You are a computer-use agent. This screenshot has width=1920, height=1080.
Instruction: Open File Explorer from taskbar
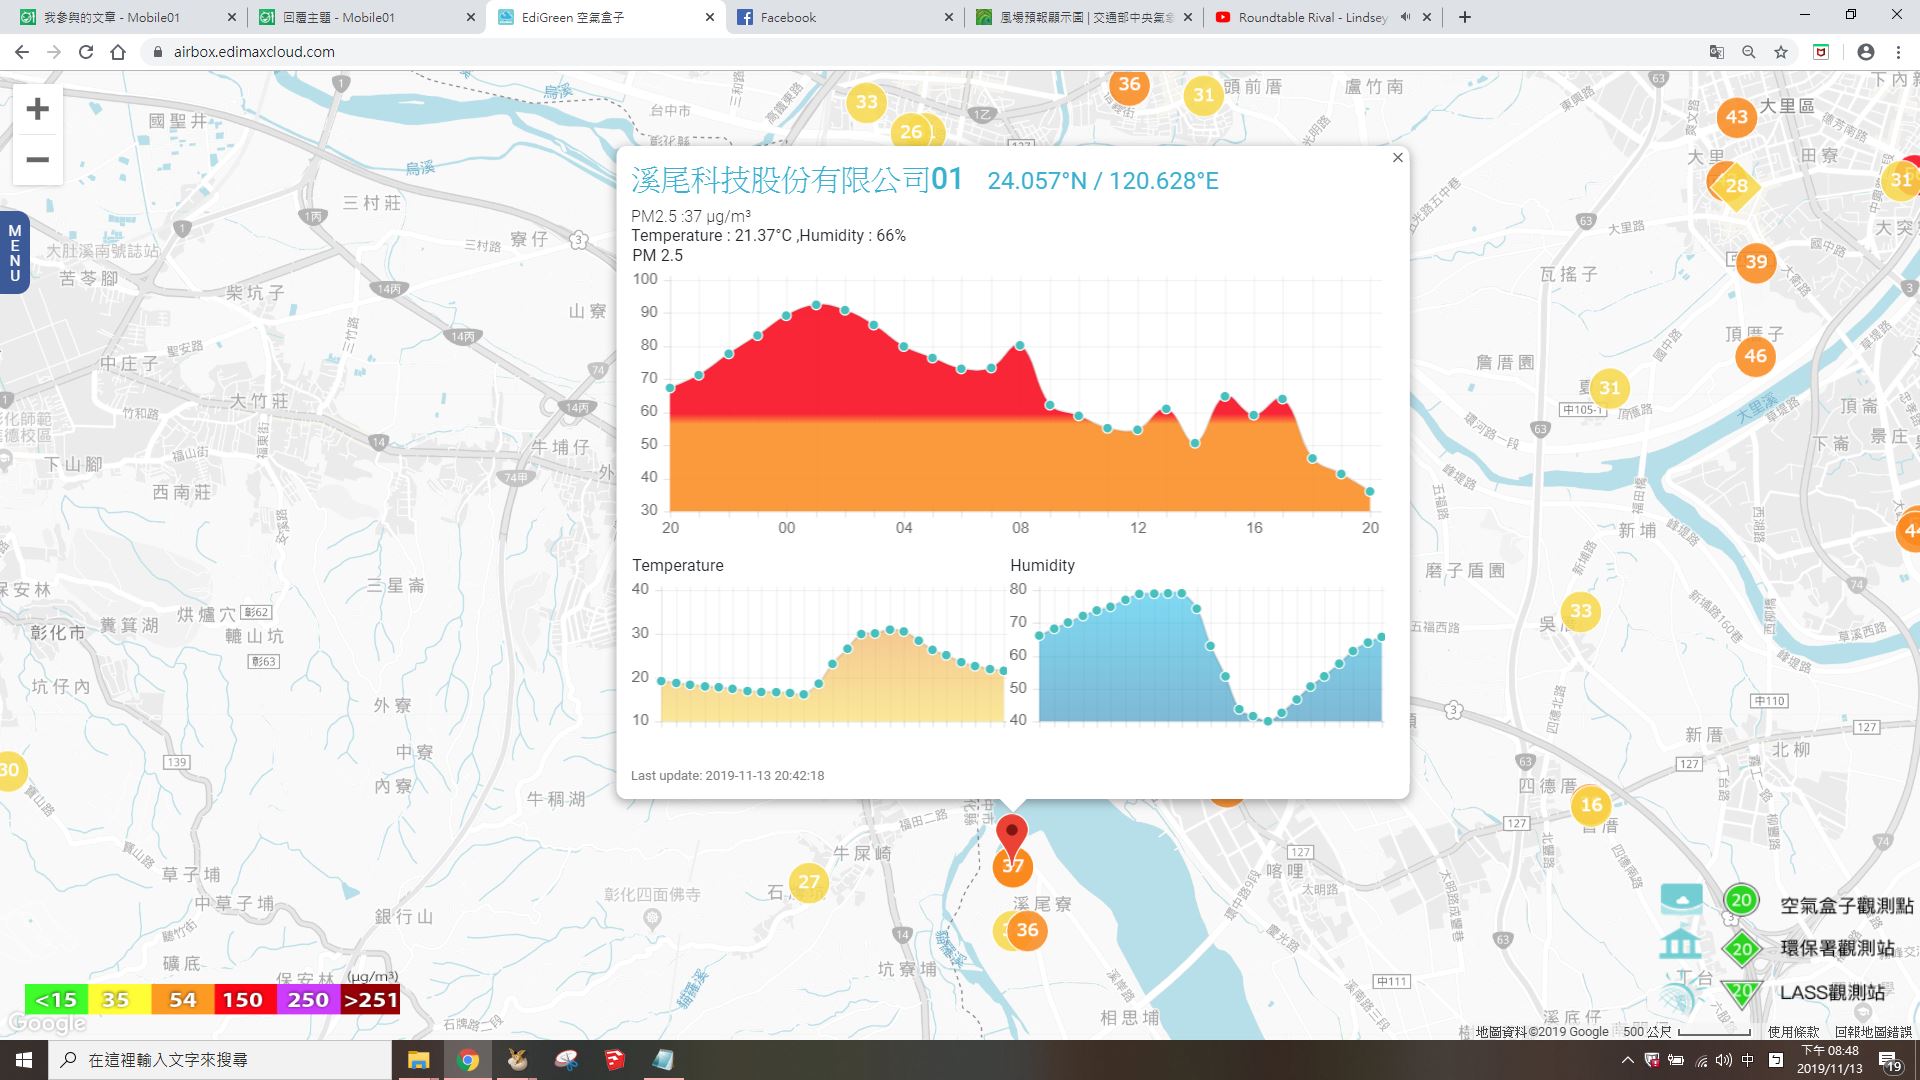[x=418, y=1060]
